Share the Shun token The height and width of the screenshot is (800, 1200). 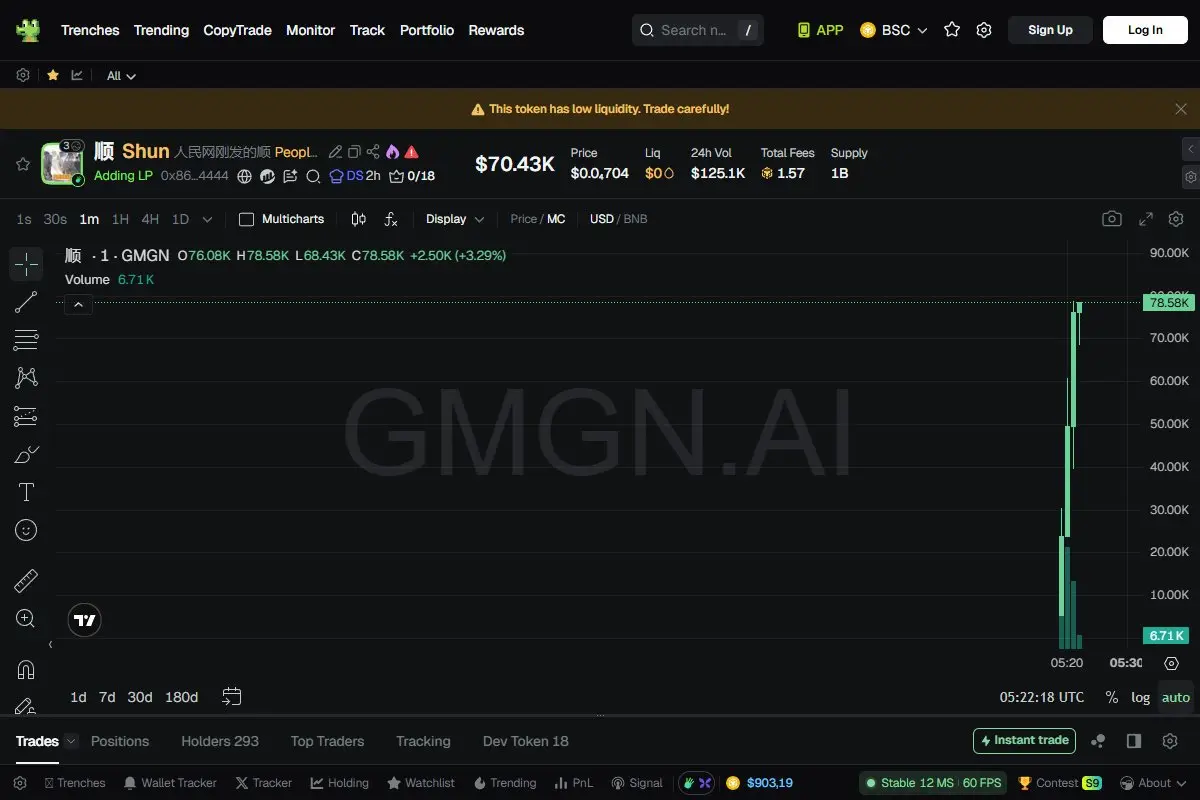tap(373, 152)
